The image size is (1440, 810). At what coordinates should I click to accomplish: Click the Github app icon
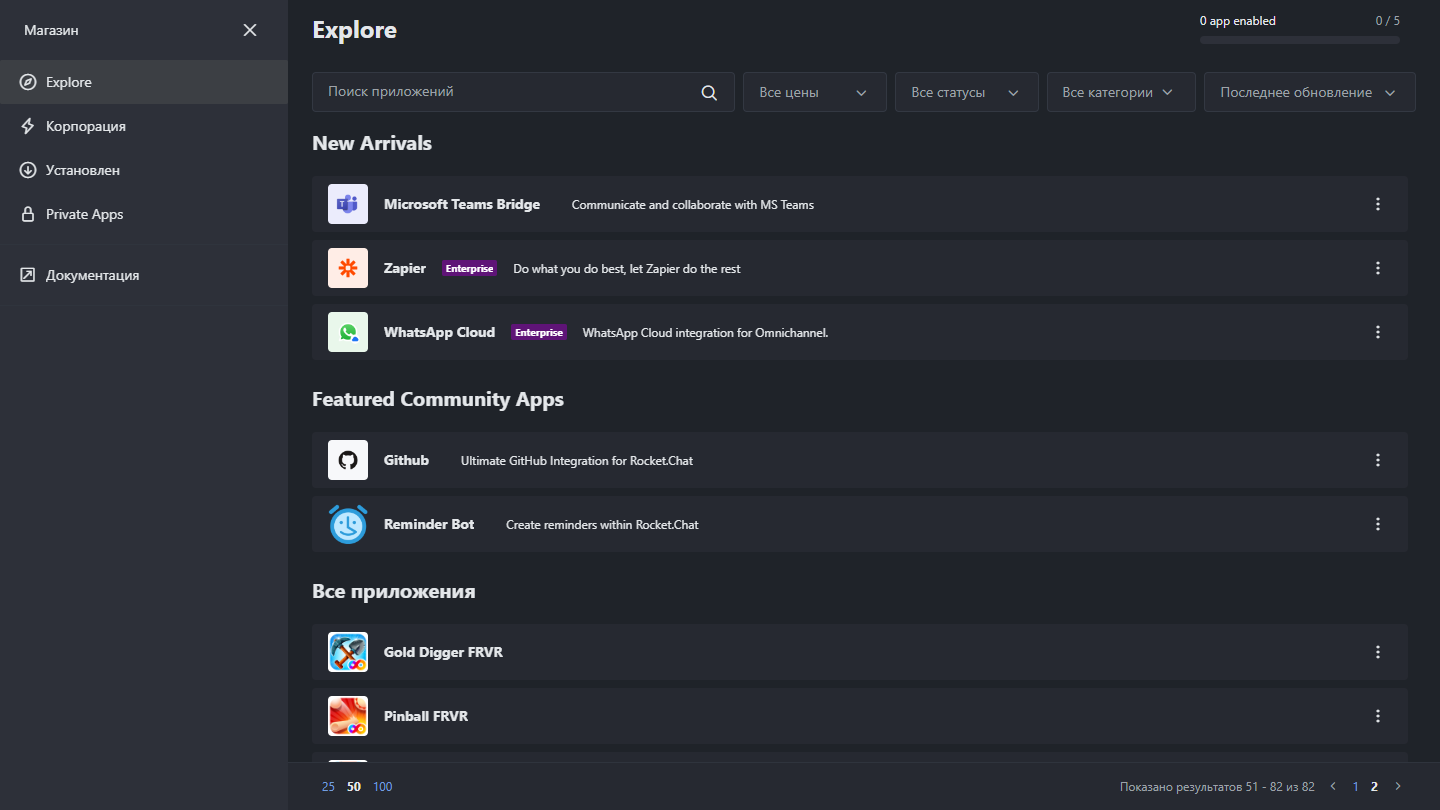[x=348, y=460]
